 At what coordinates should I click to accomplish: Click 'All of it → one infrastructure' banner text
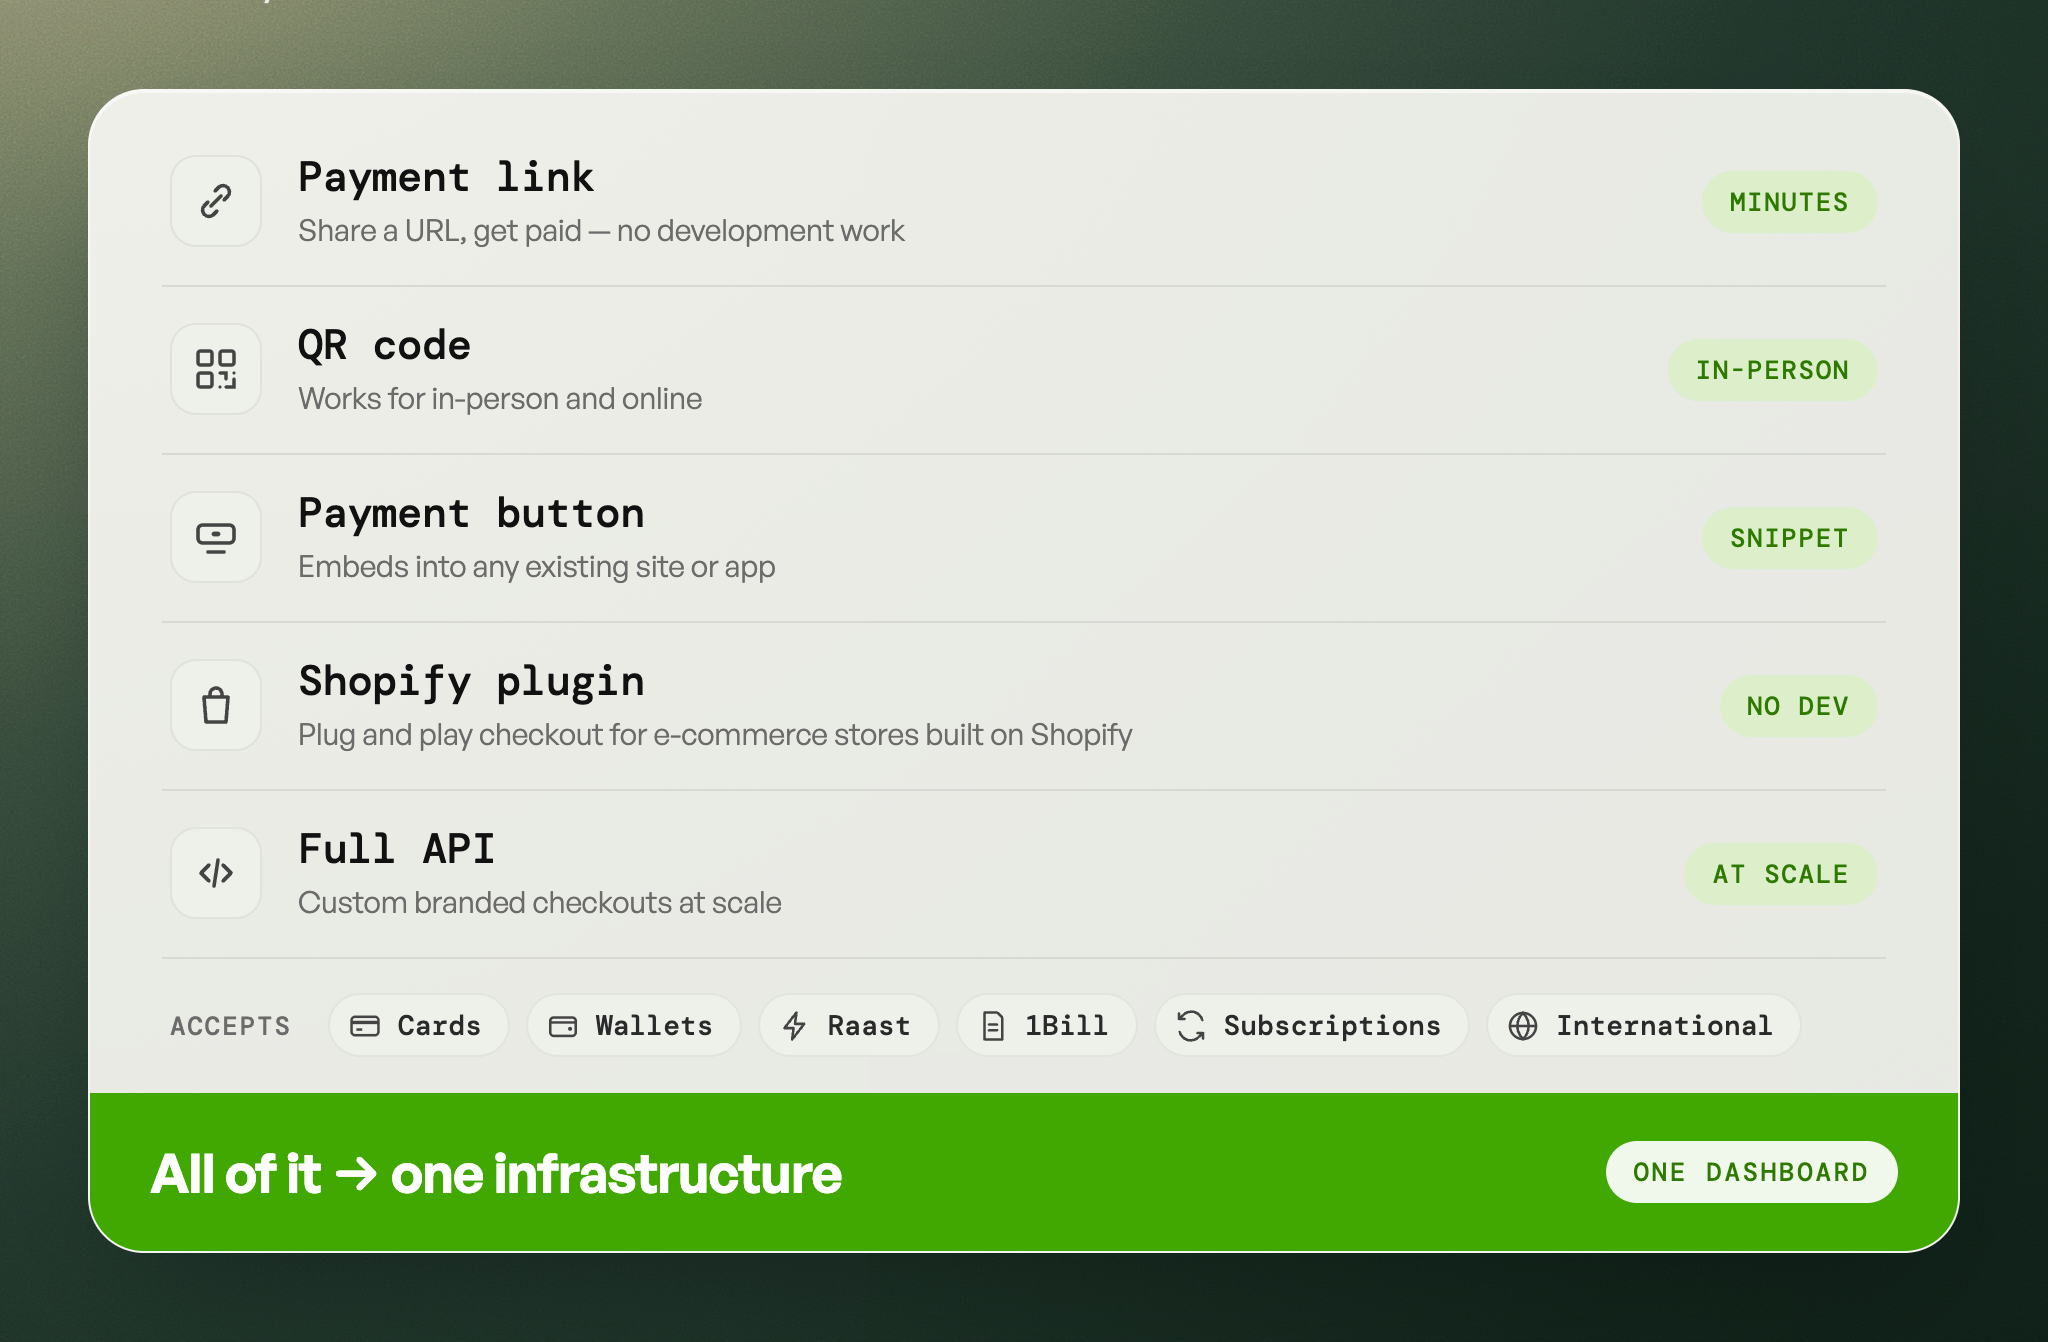coord(496,1174)
